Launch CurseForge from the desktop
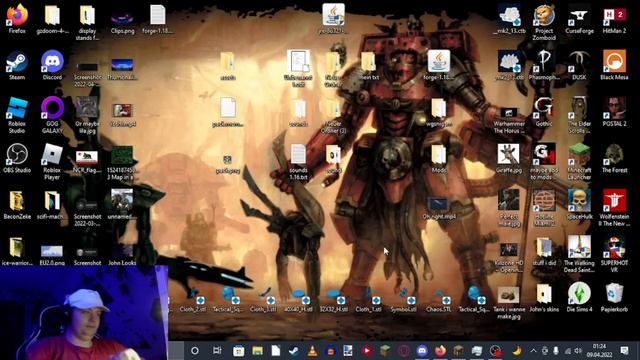Viewport: 640px width, 360px height. tap(579, 19)
